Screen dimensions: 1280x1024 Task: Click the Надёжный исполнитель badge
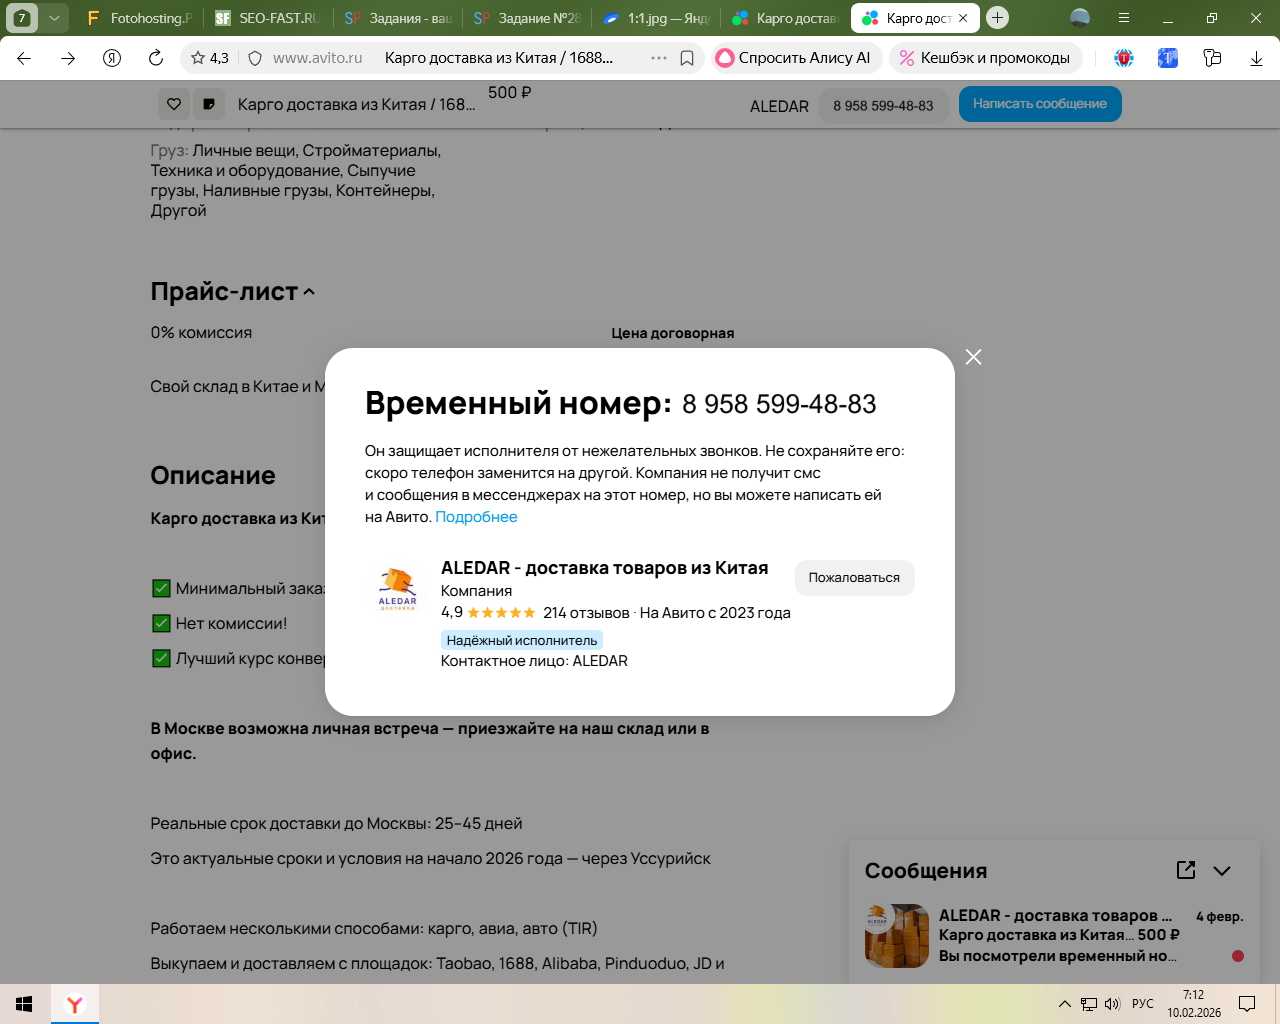522,640
